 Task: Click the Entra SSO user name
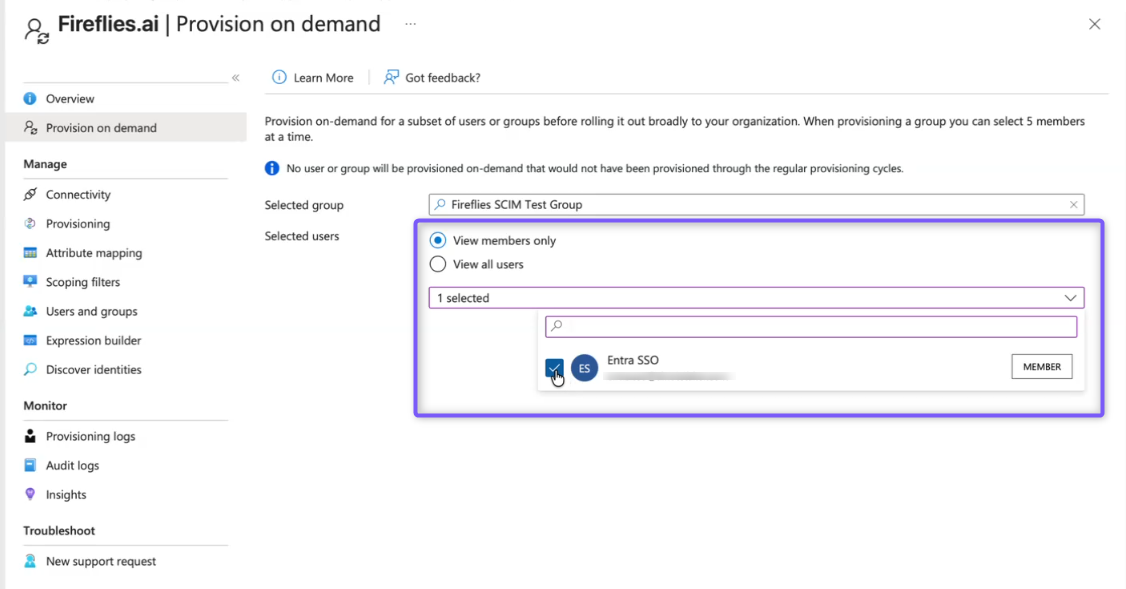[633, 361]
